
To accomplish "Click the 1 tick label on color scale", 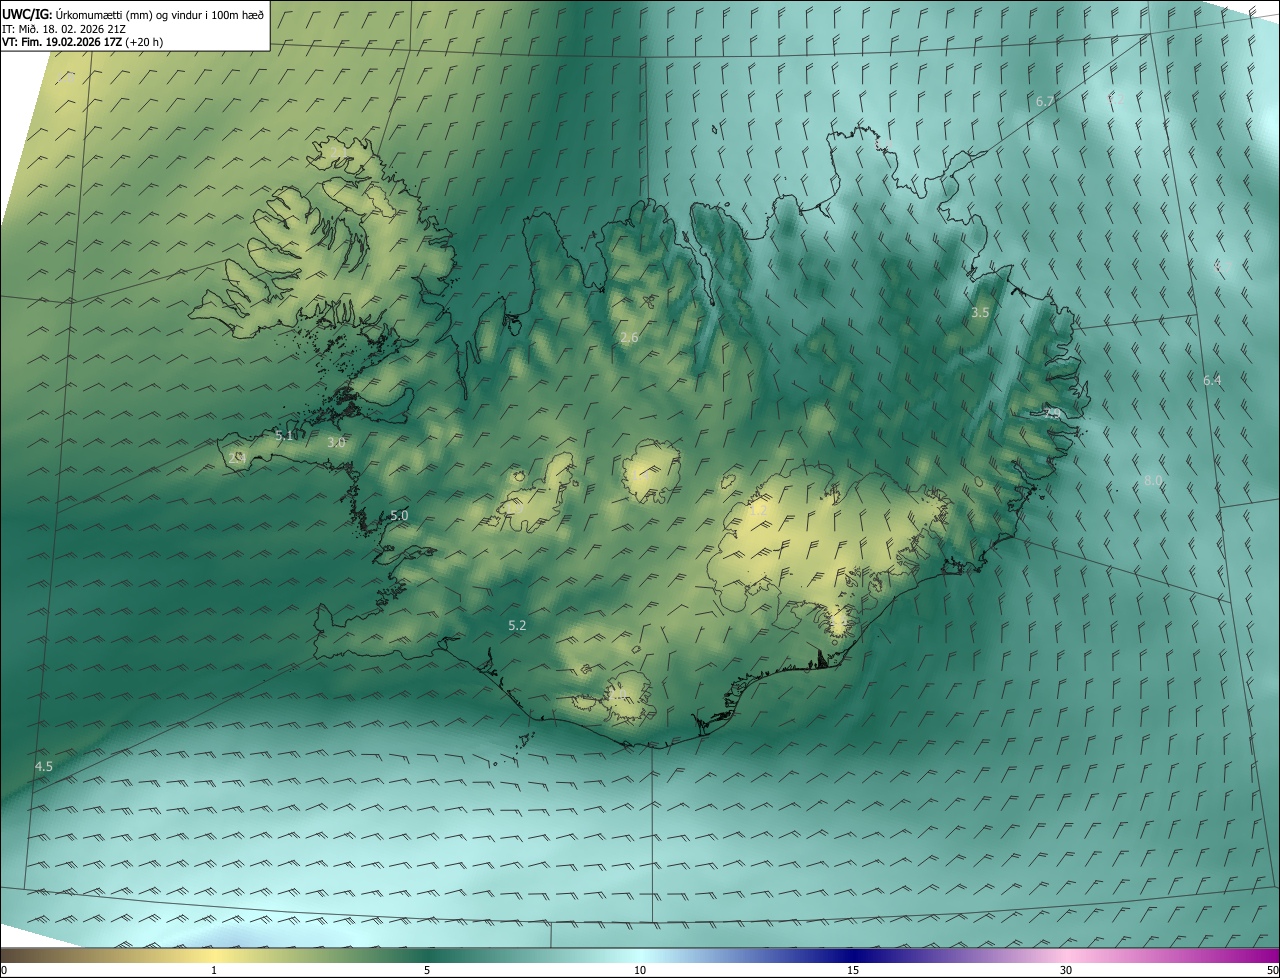I will point(214,970).
